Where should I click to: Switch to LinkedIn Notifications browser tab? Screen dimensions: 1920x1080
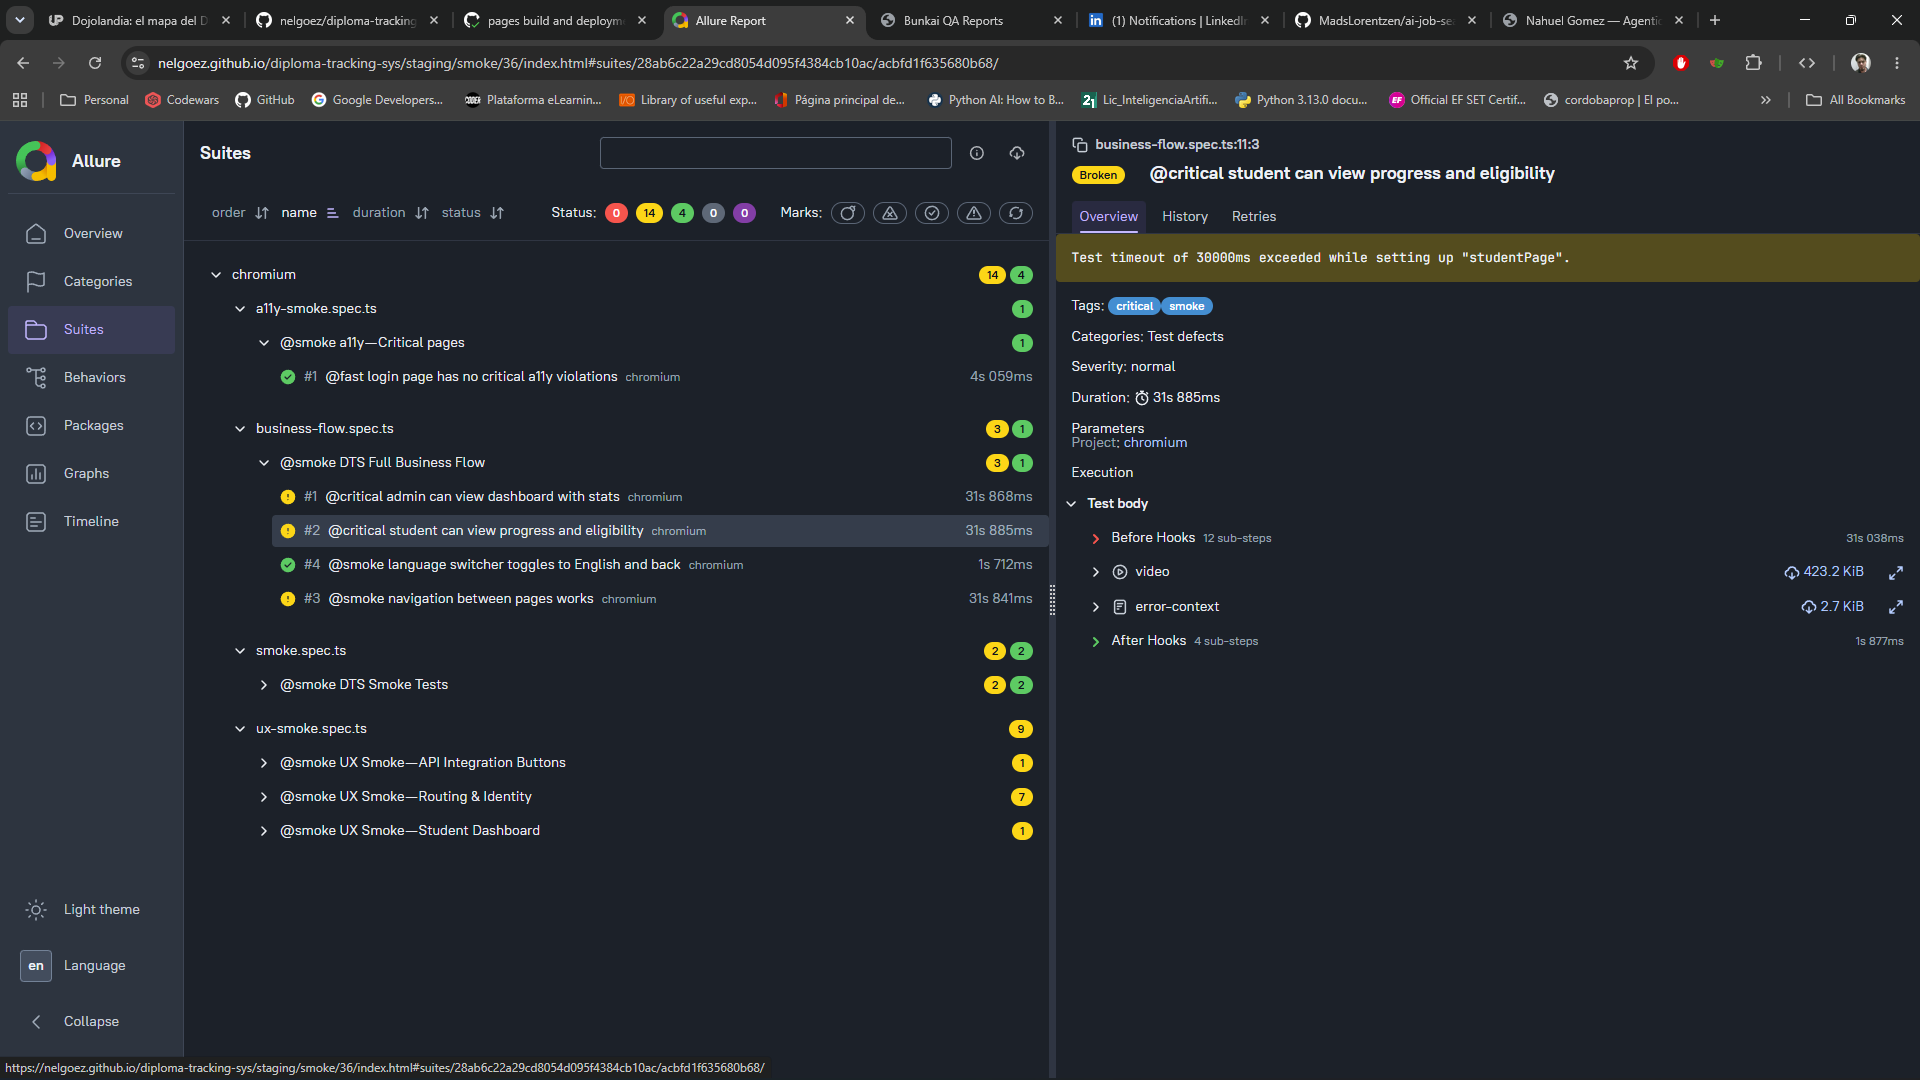(1180, 20)
